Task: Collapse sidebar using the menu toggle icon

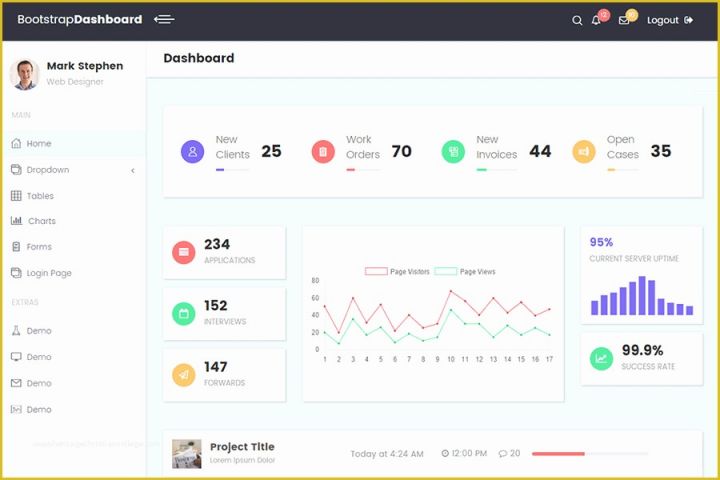Action: tap(164, 19)
